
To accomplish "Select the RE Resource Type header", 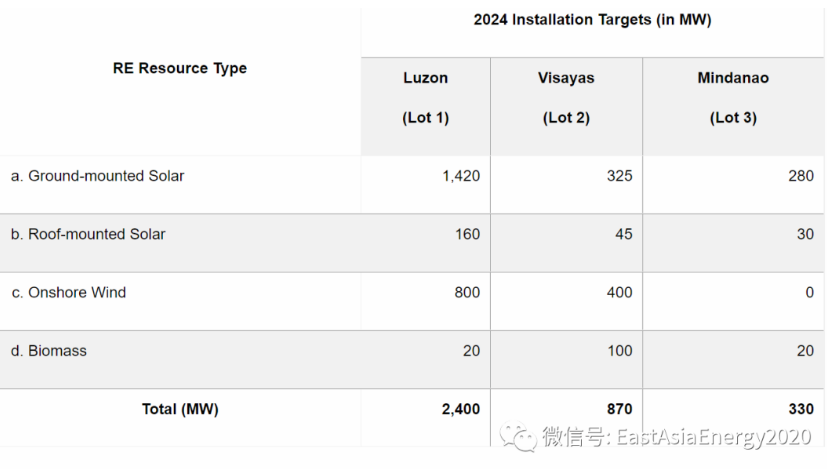I will (180, 68).
